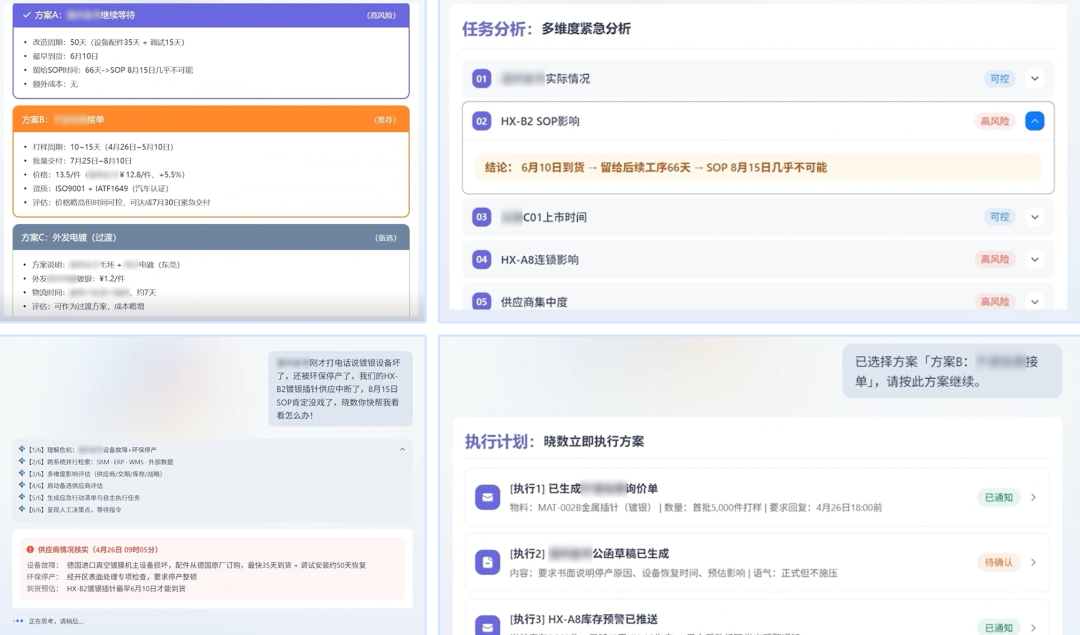The width and height of the screenshot is (1080, 635).
Task: Click the chat bubble about 镀银设备坏了
Action: point(340,389)
